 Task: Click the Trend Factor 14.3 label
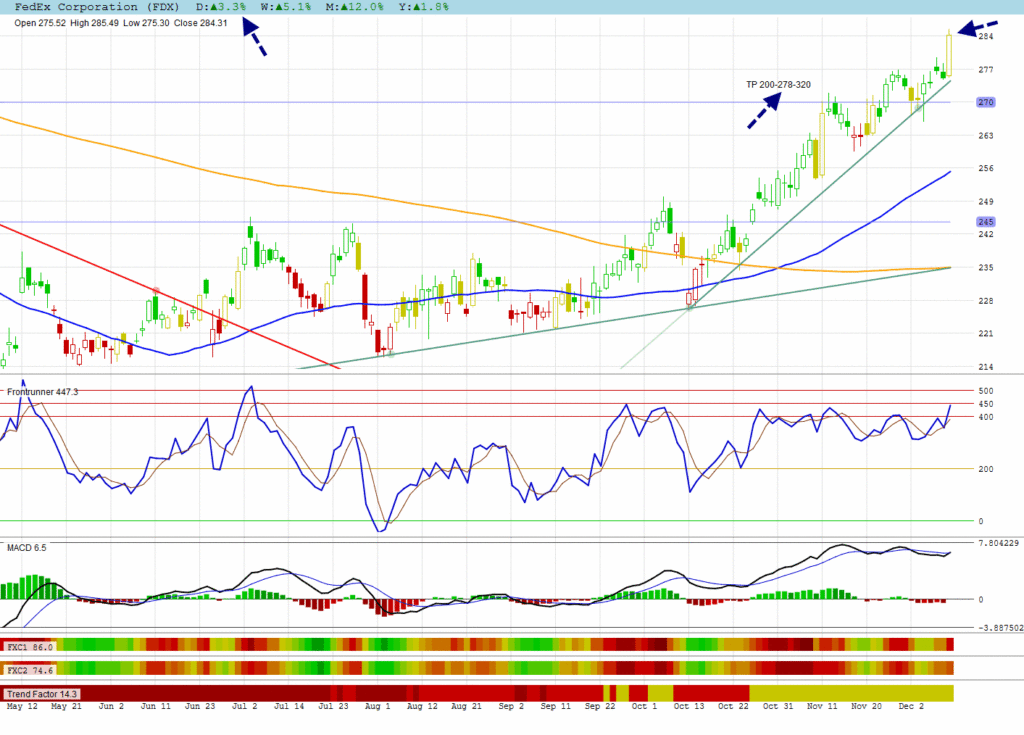42,693
